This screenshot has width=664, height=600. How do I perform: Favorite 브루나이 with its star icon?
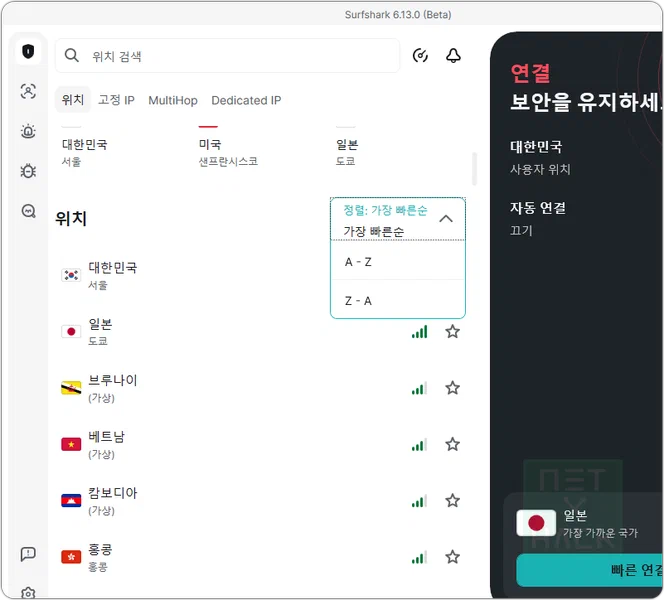452,387
